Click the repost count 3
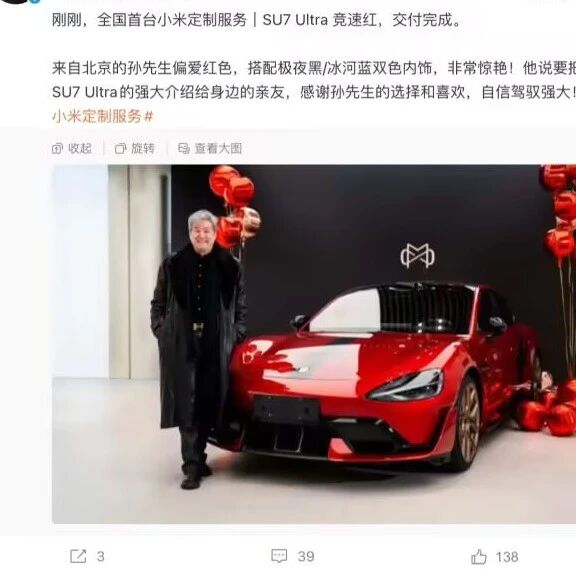576x576 pixels. 101,557
